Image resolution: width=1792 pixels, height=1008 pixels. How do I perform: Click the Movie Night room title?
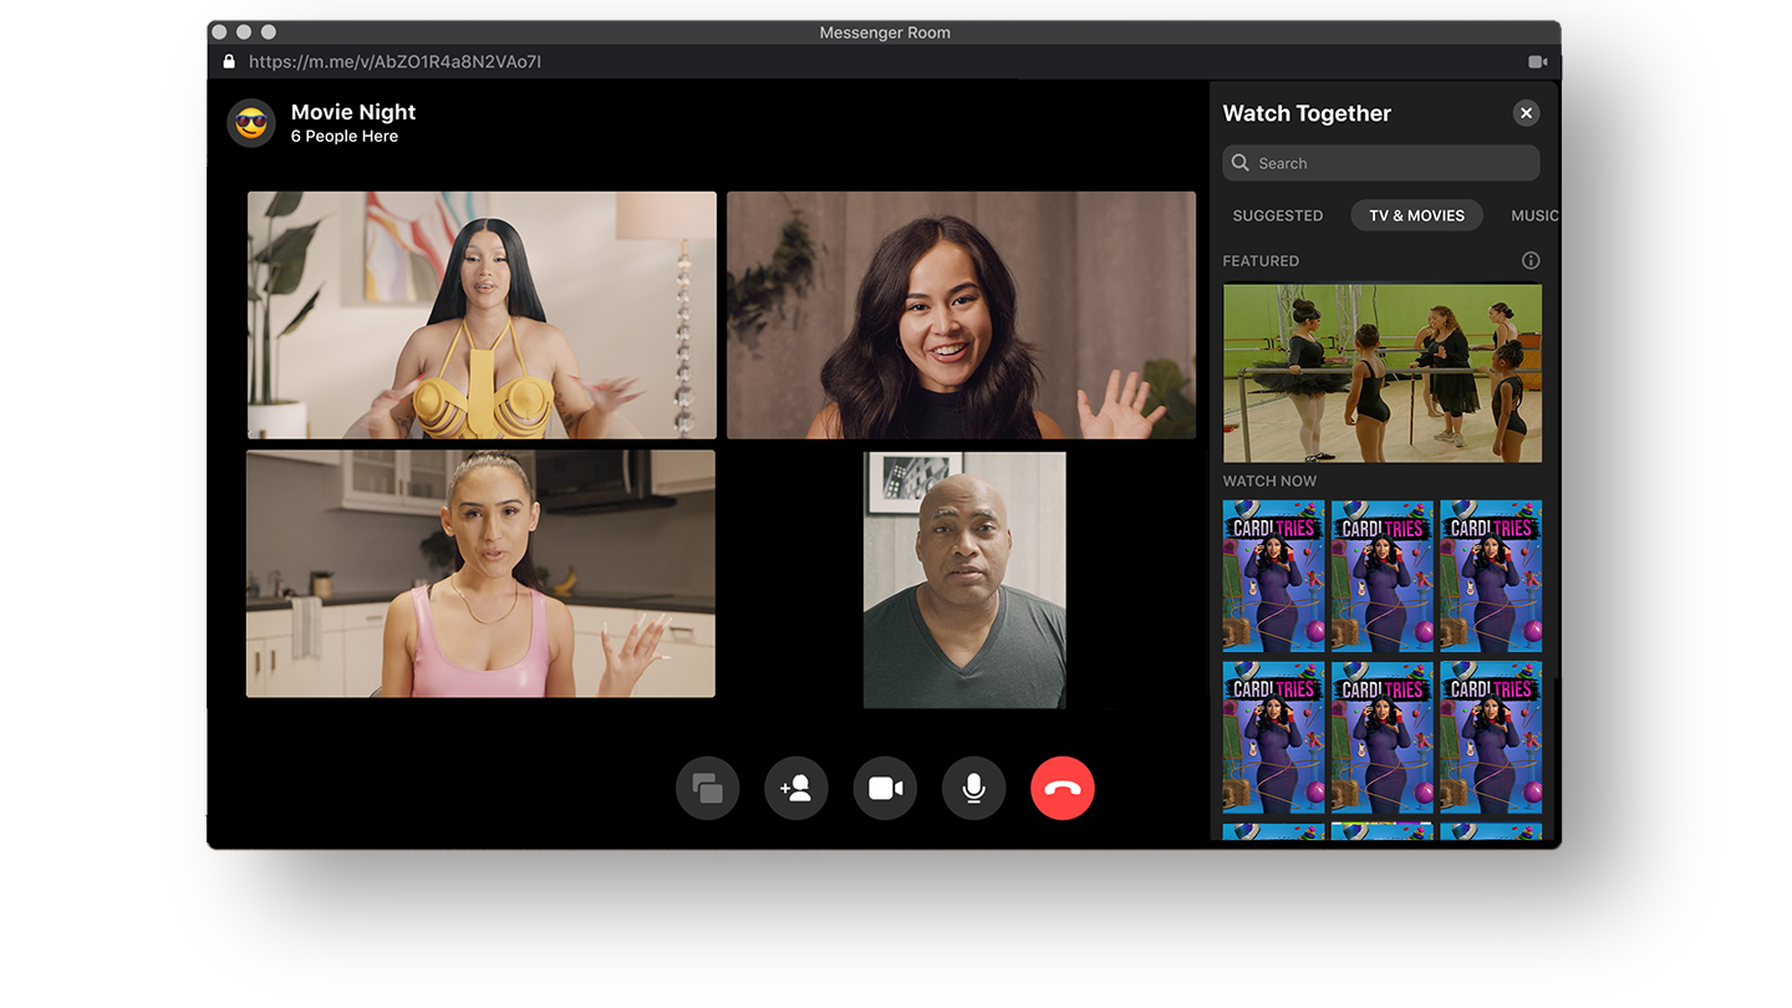(x=353, y=112)
